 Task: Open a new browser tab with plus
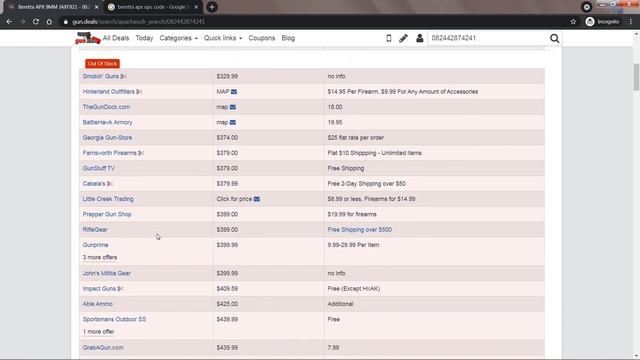212,7
